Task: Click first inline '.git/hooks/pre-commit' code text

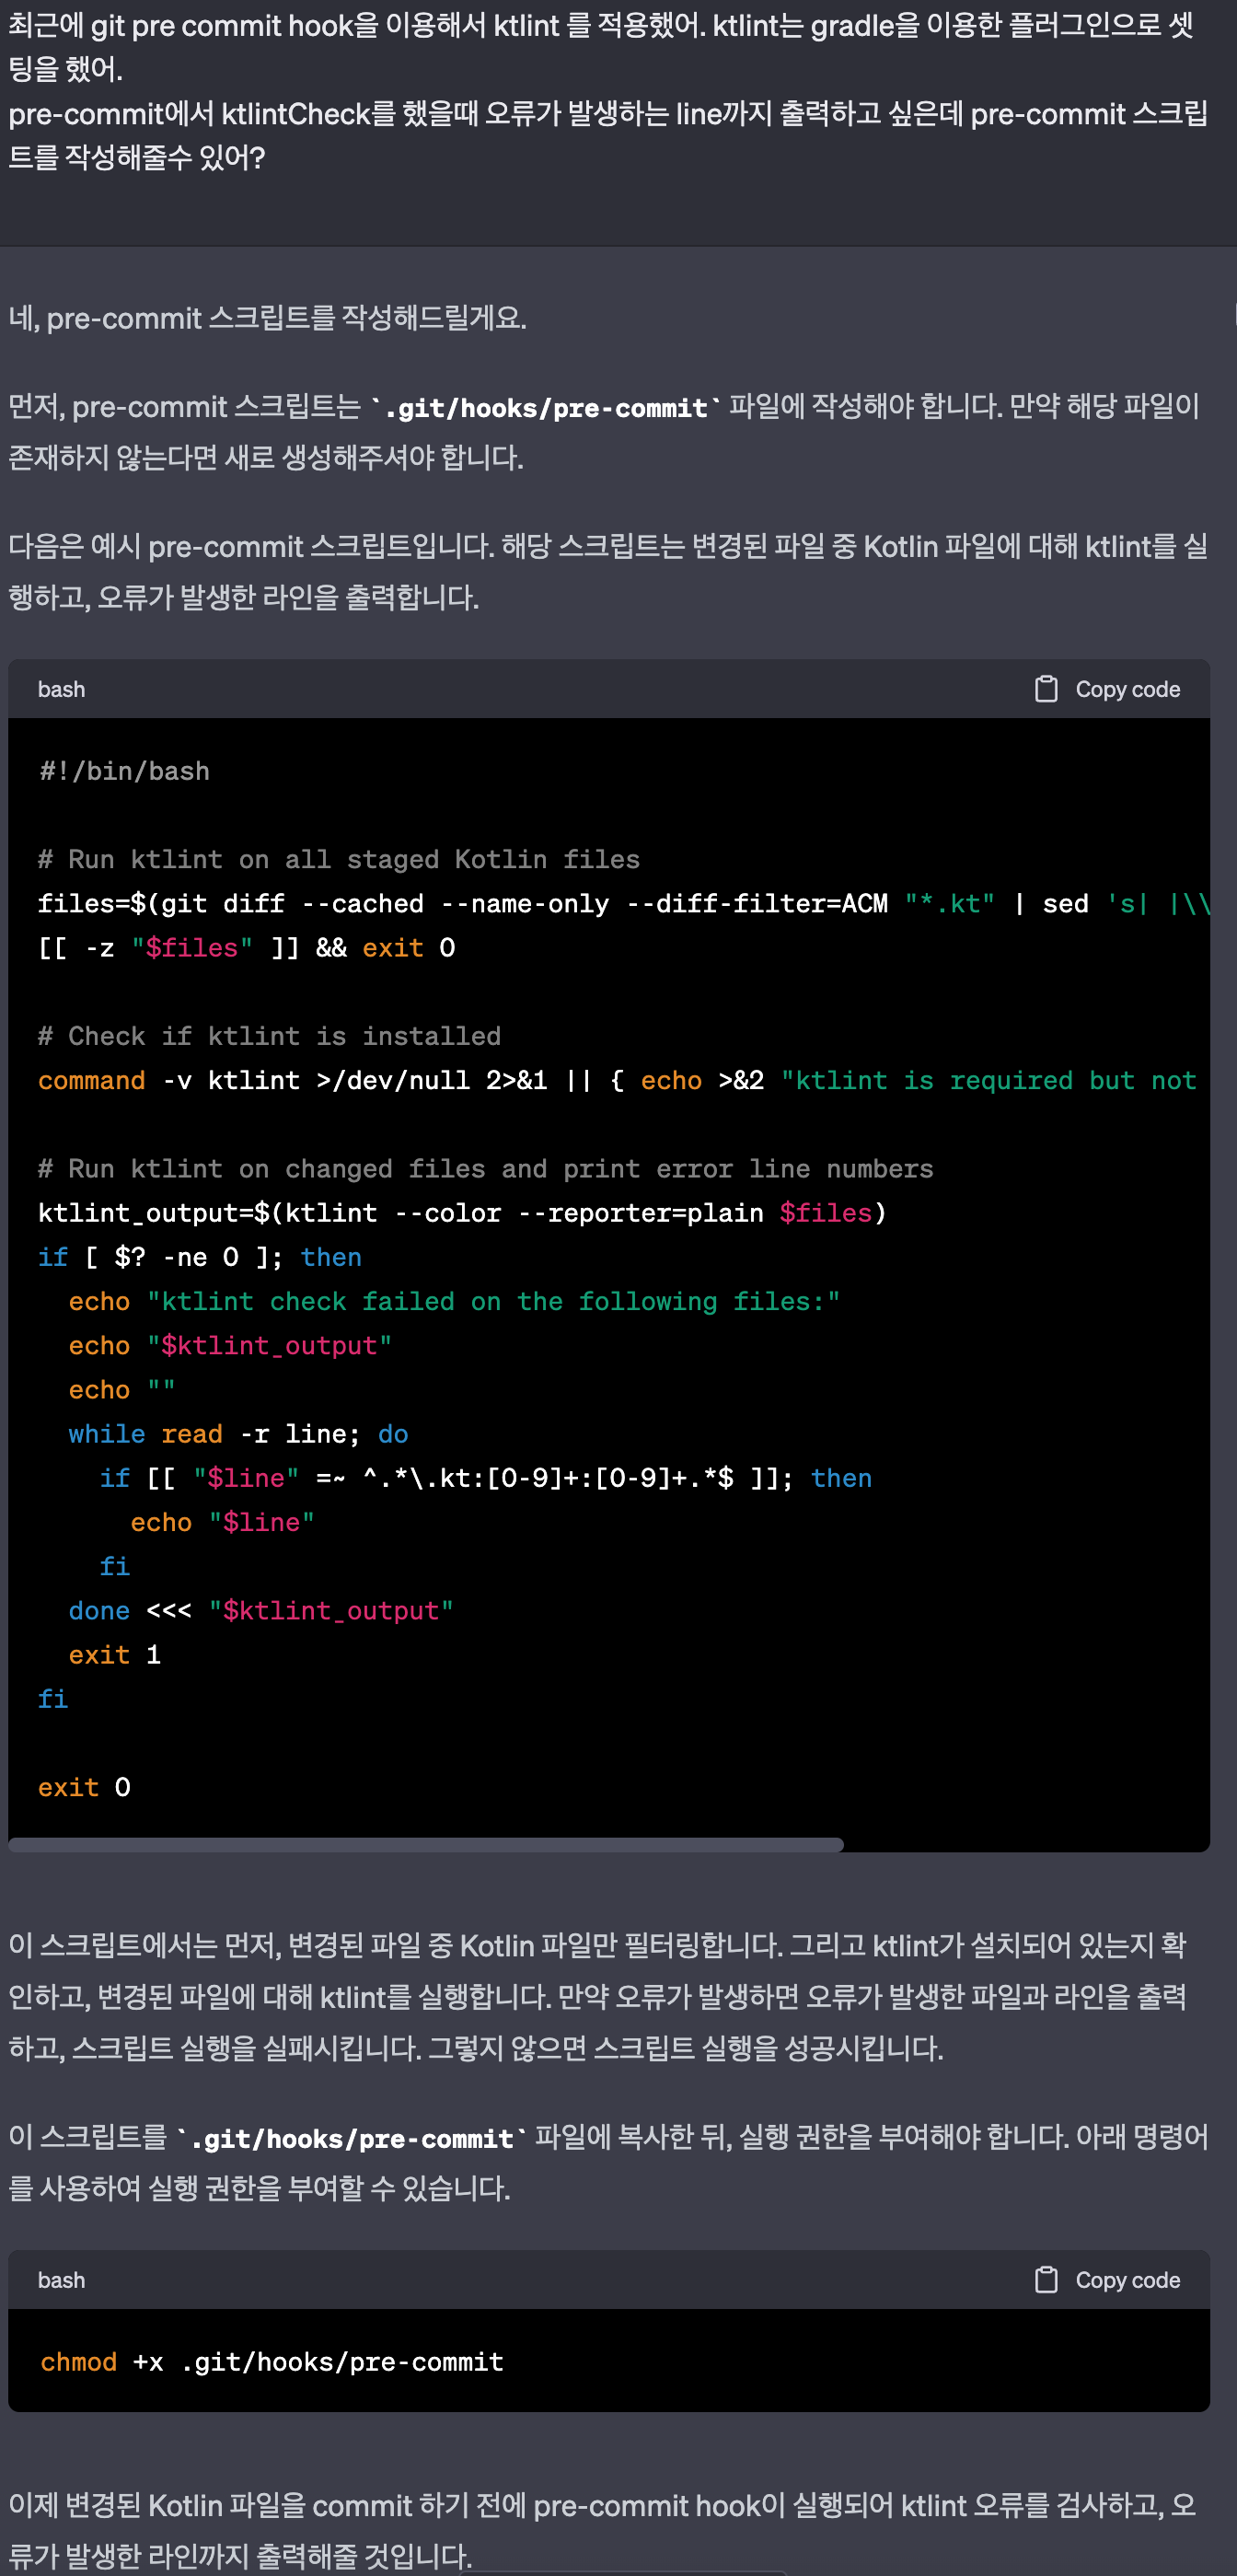Action: click(x=546, y=407)
